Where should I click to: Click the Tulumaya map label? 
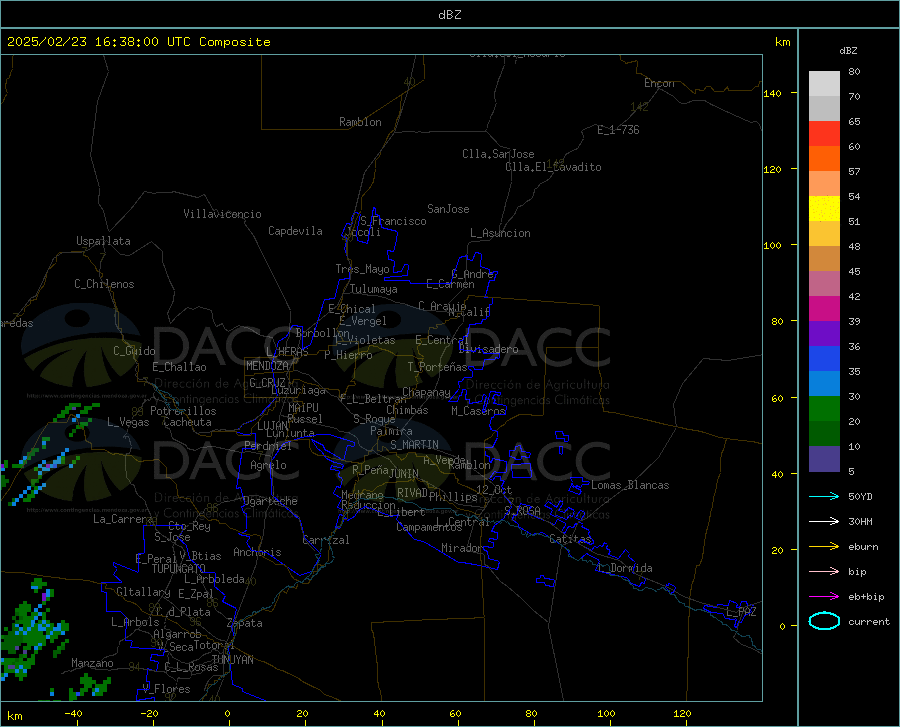click(374, 289)
